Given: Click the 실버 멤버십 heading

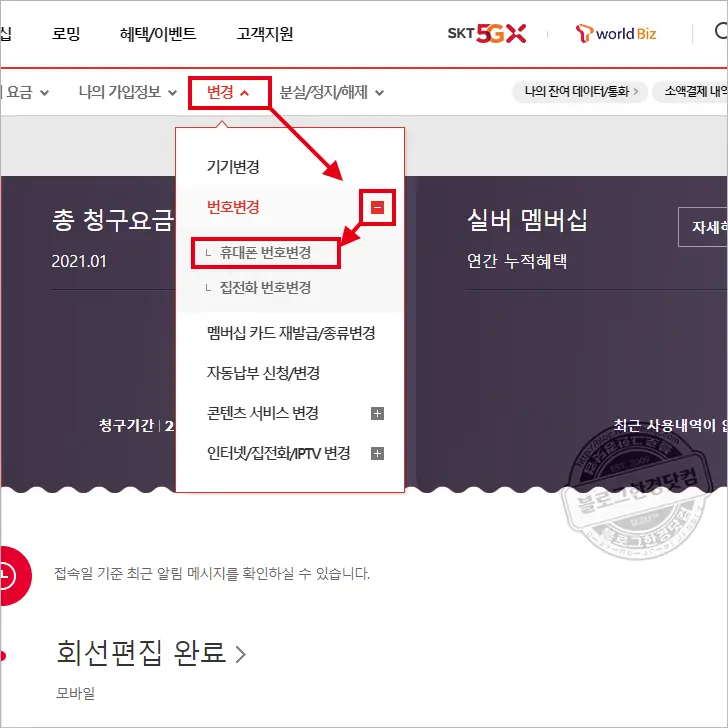Looking at the screenshot, I should coord(527,220).
